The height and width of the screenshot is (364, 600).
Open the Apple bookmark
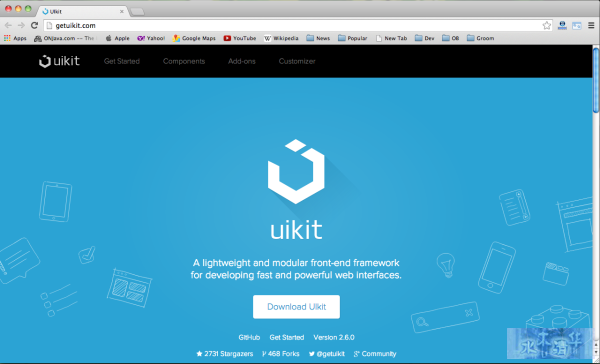point(118,38)
